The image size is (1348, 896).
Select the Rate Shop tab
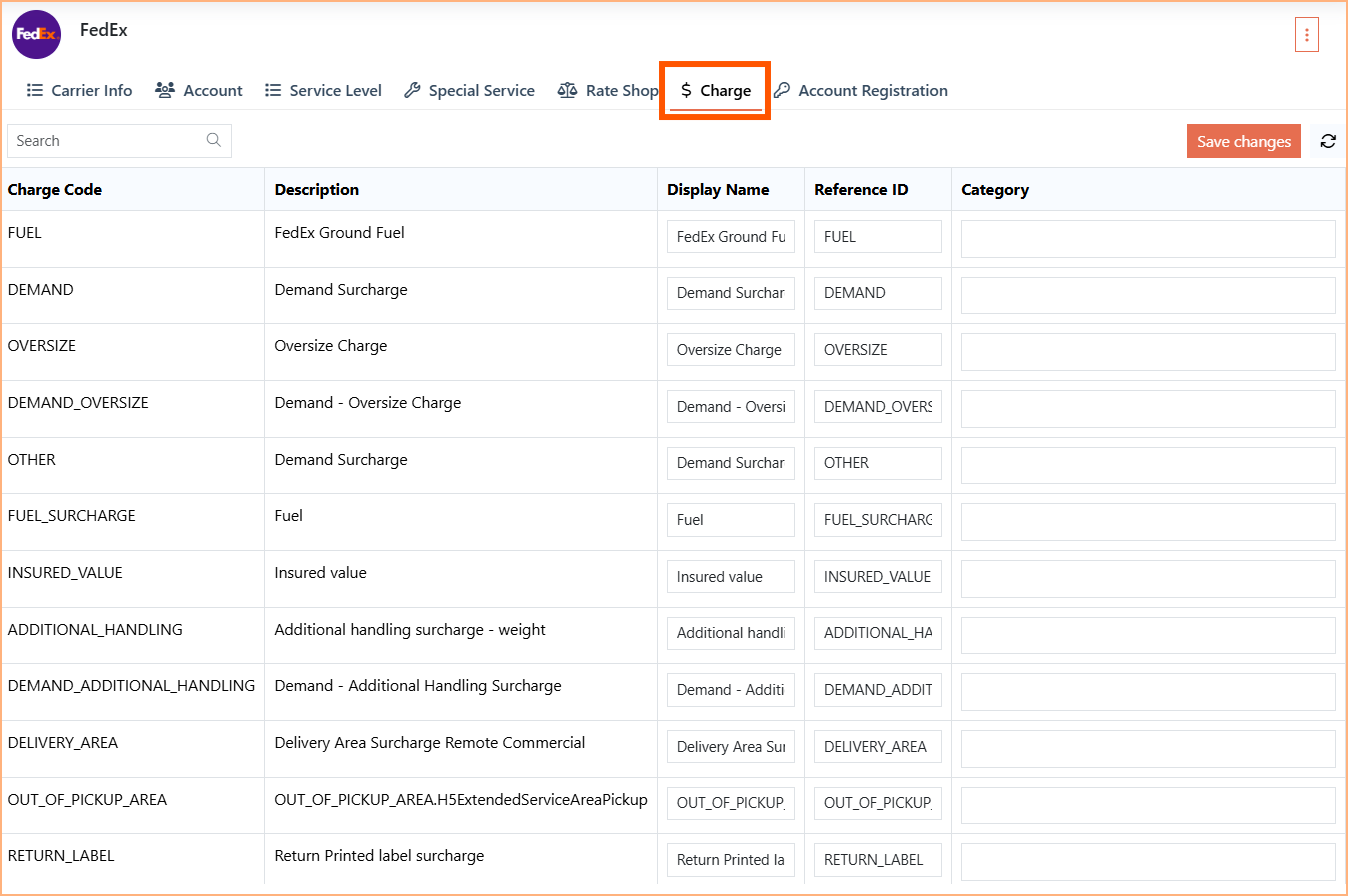[x=608, y=90]
